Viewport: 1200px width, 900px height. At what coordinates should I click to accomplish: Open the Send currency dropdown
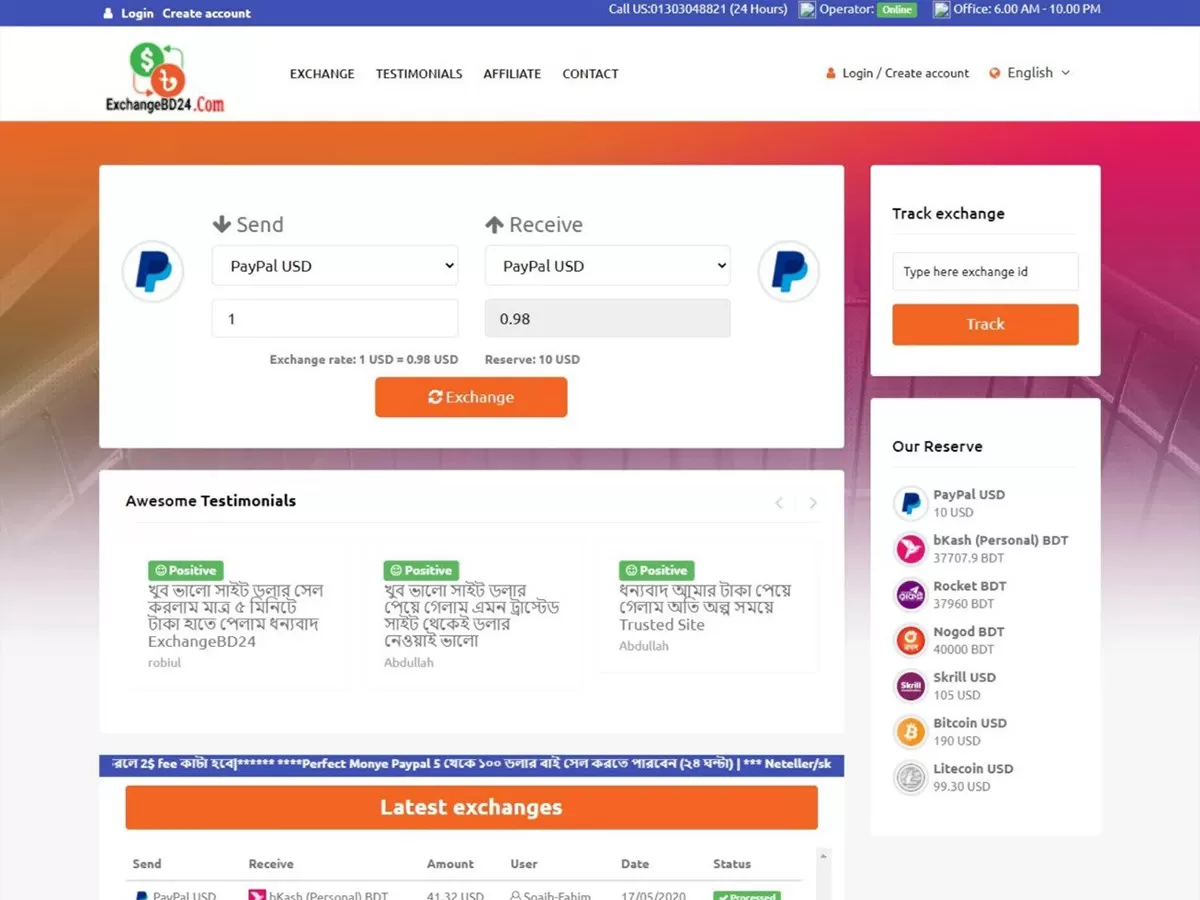point(335,266)
